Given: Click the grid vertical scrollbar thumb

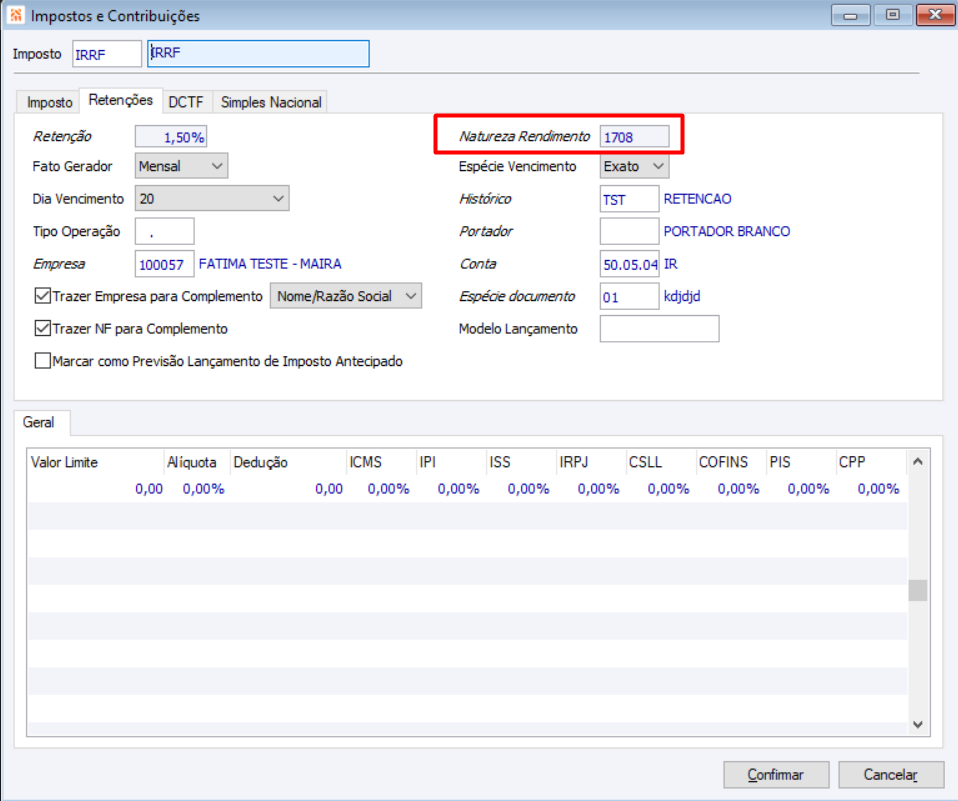Looking at the screenshot, I should coord(918,590).
